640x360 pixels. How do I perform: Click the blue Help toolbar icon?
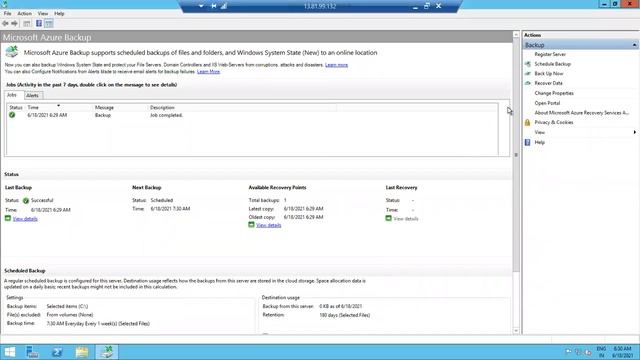(x=39, y=23)
